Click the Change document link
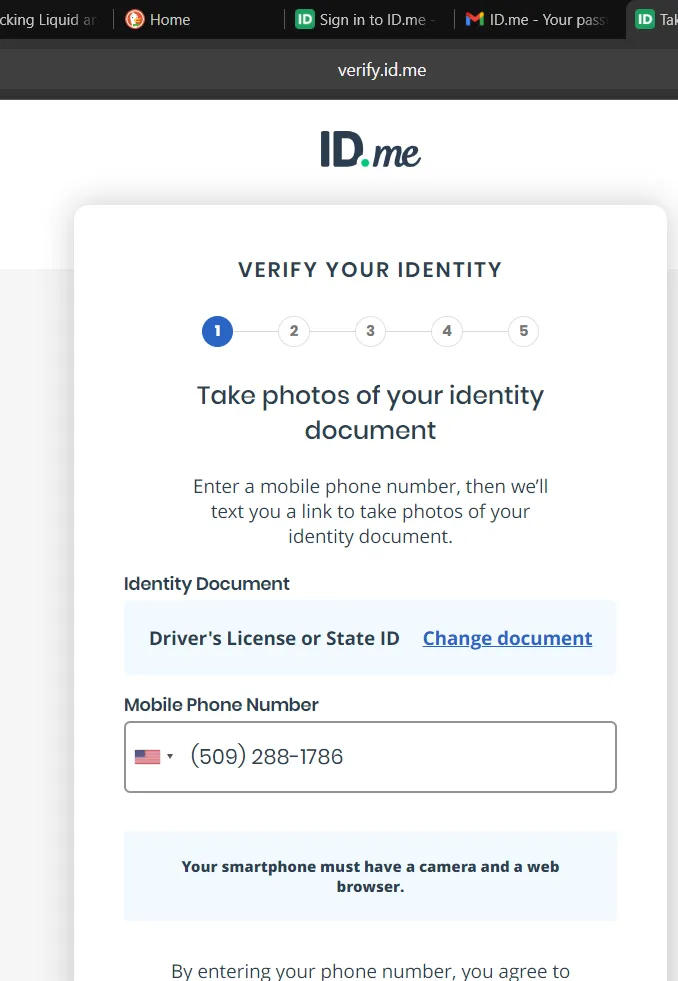The image size is (678, 981). point(507,638)
